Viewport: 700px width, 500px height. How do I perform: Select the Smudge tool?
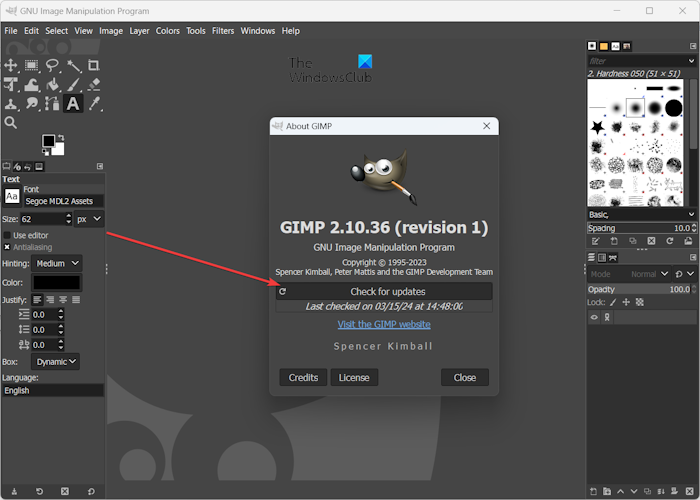pos(31,104)
